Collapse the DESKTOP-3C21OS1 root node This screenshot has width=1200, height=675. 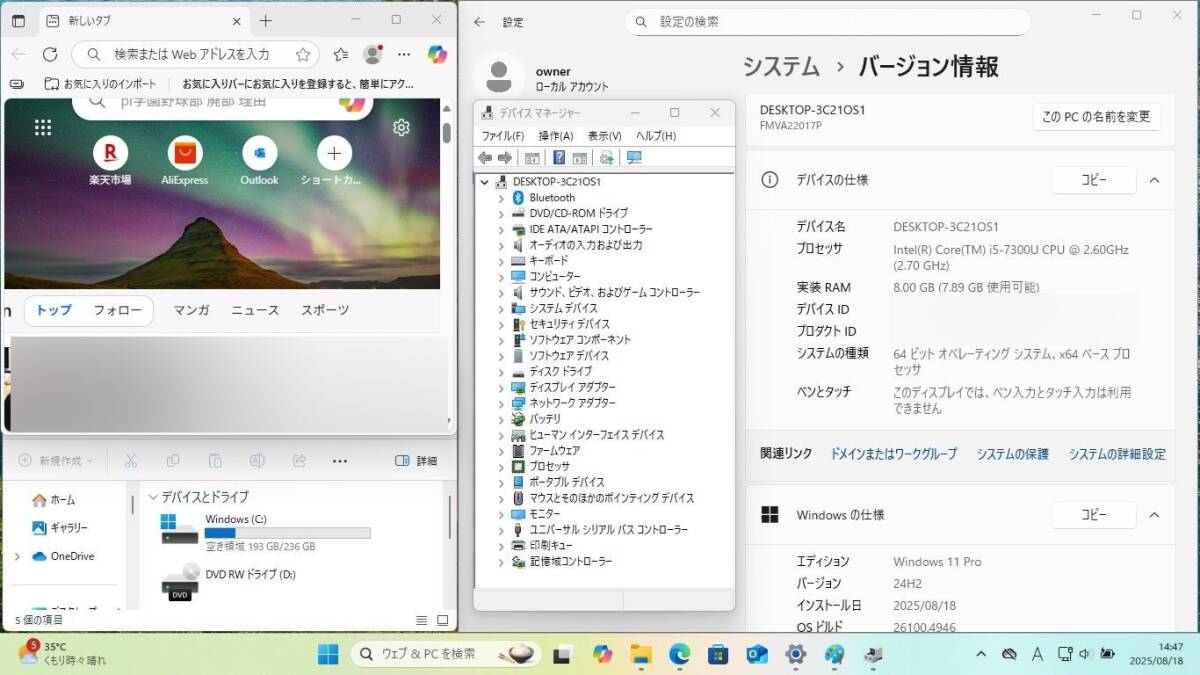point(486,182)
